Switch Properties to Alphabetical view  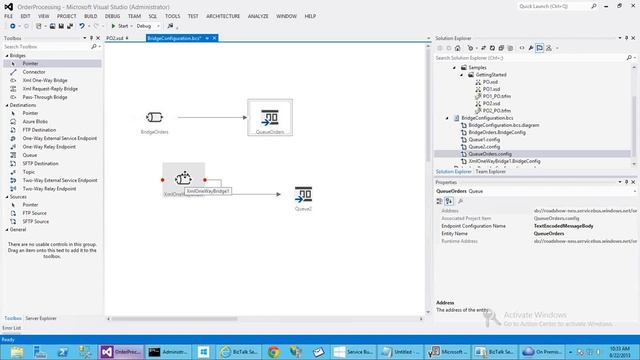click(x=449, y=201)
